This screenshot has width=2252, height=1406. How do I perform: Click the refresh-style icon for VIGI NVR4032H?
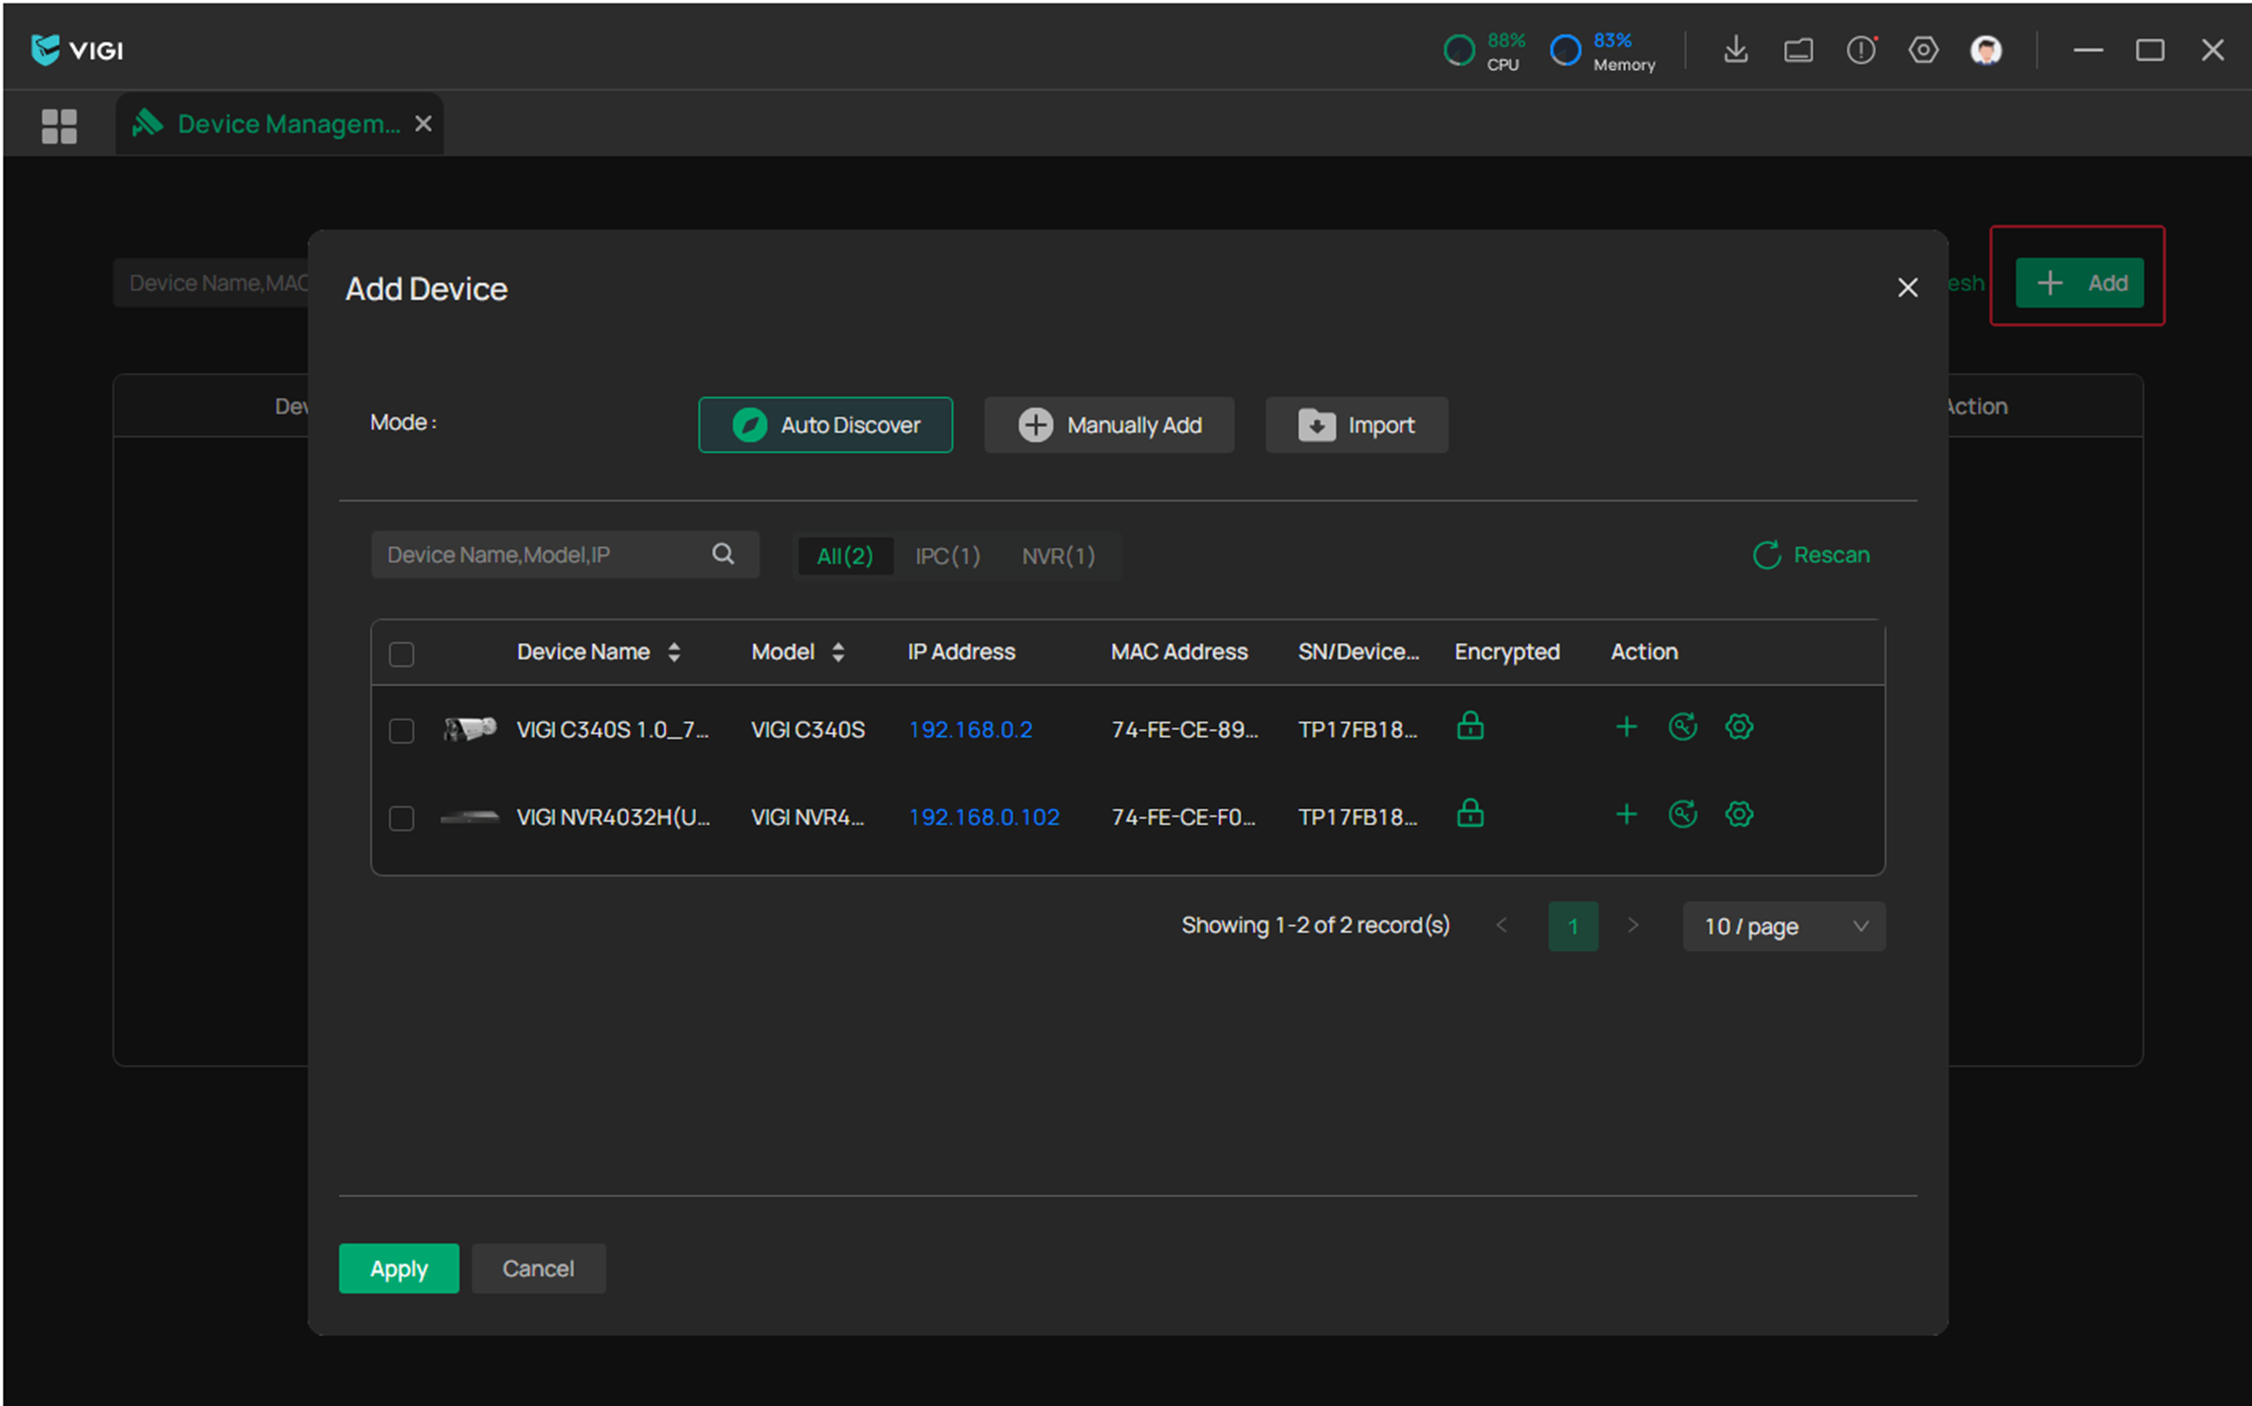coord(1683,814)
